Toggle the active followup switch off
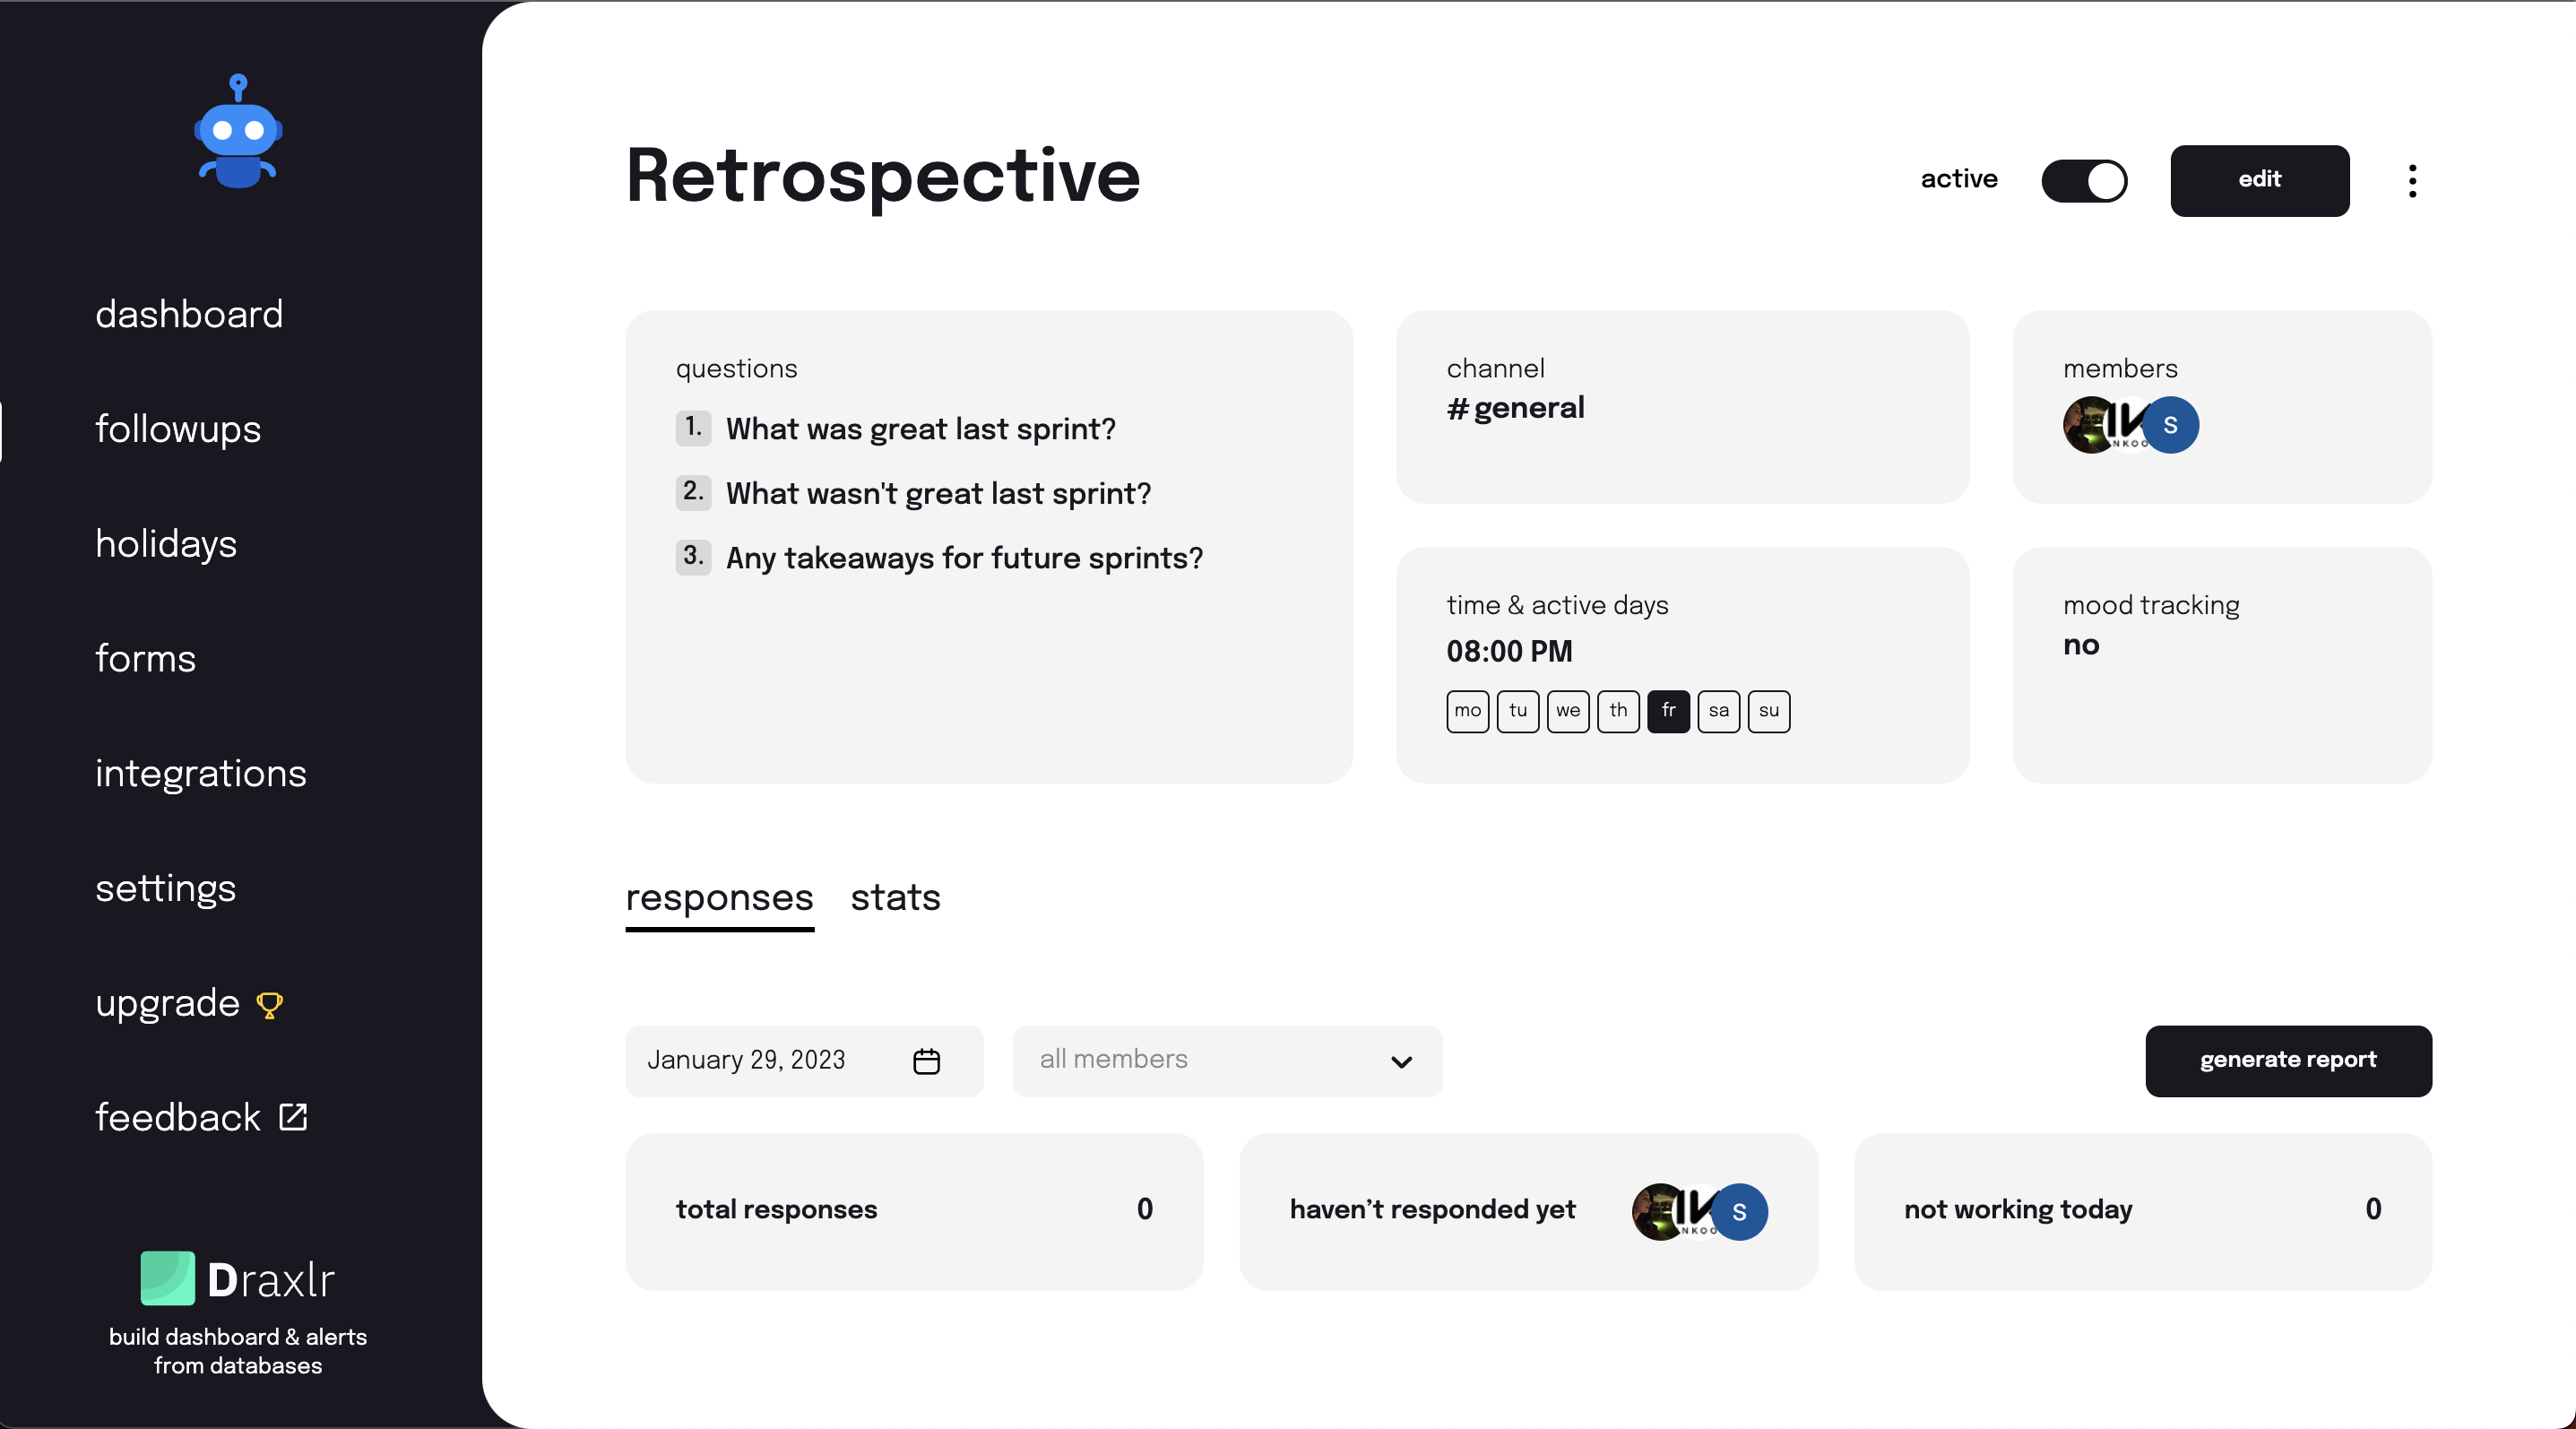 coord(2084,181)
